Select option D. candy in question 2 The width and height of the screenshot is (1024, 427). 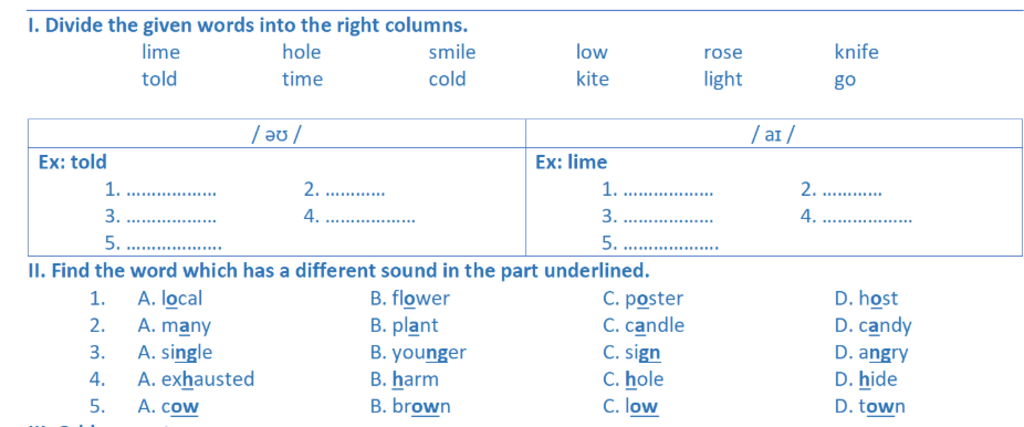(x=872, y=325)
